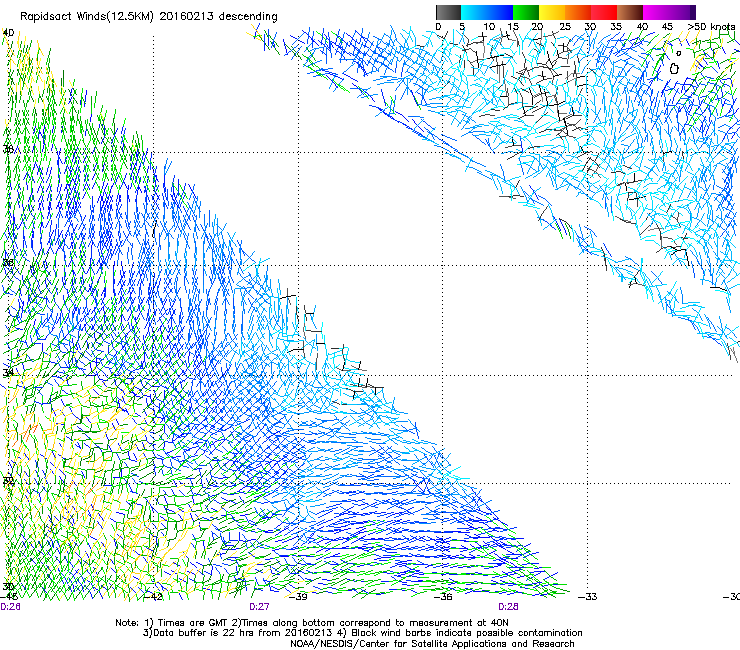Click the small island outline near top right

[x=674, y=68]
